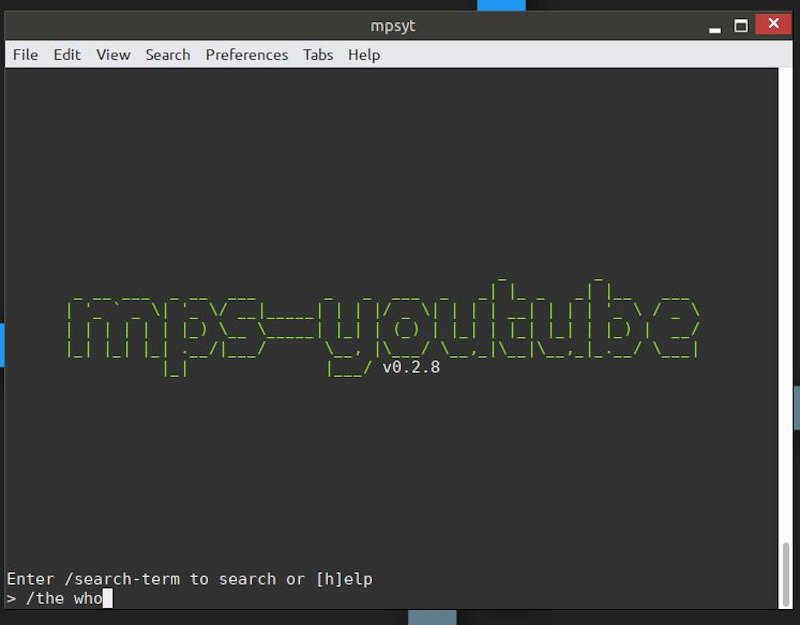Click the green mps-youtube ASCII logo
Viewport: 800px width, 625px height.
[380, 320]
